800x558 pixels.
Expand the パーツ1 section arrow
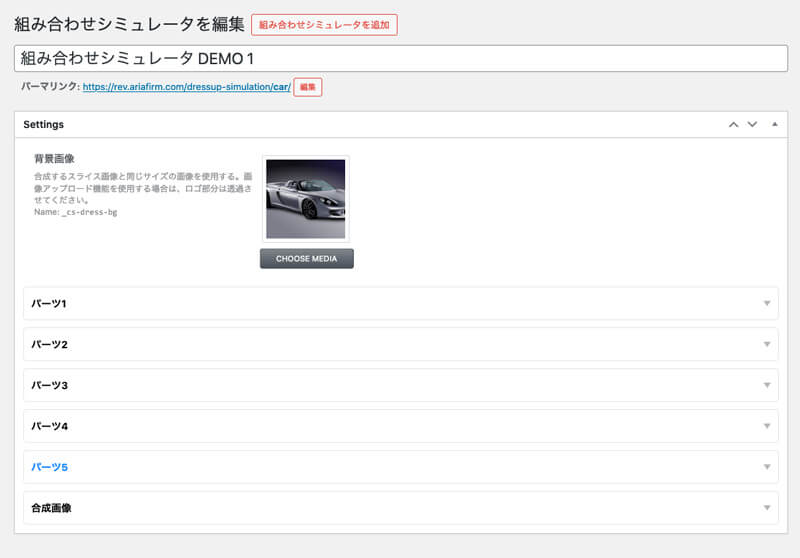point(767,303)
